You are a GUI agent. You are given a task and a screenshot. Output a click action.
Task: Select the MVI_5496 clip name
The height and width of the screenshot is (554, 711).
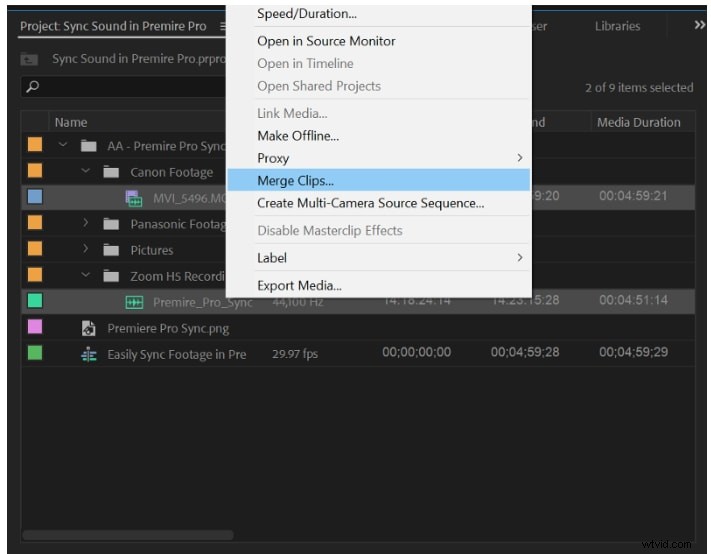click(190, 199)
